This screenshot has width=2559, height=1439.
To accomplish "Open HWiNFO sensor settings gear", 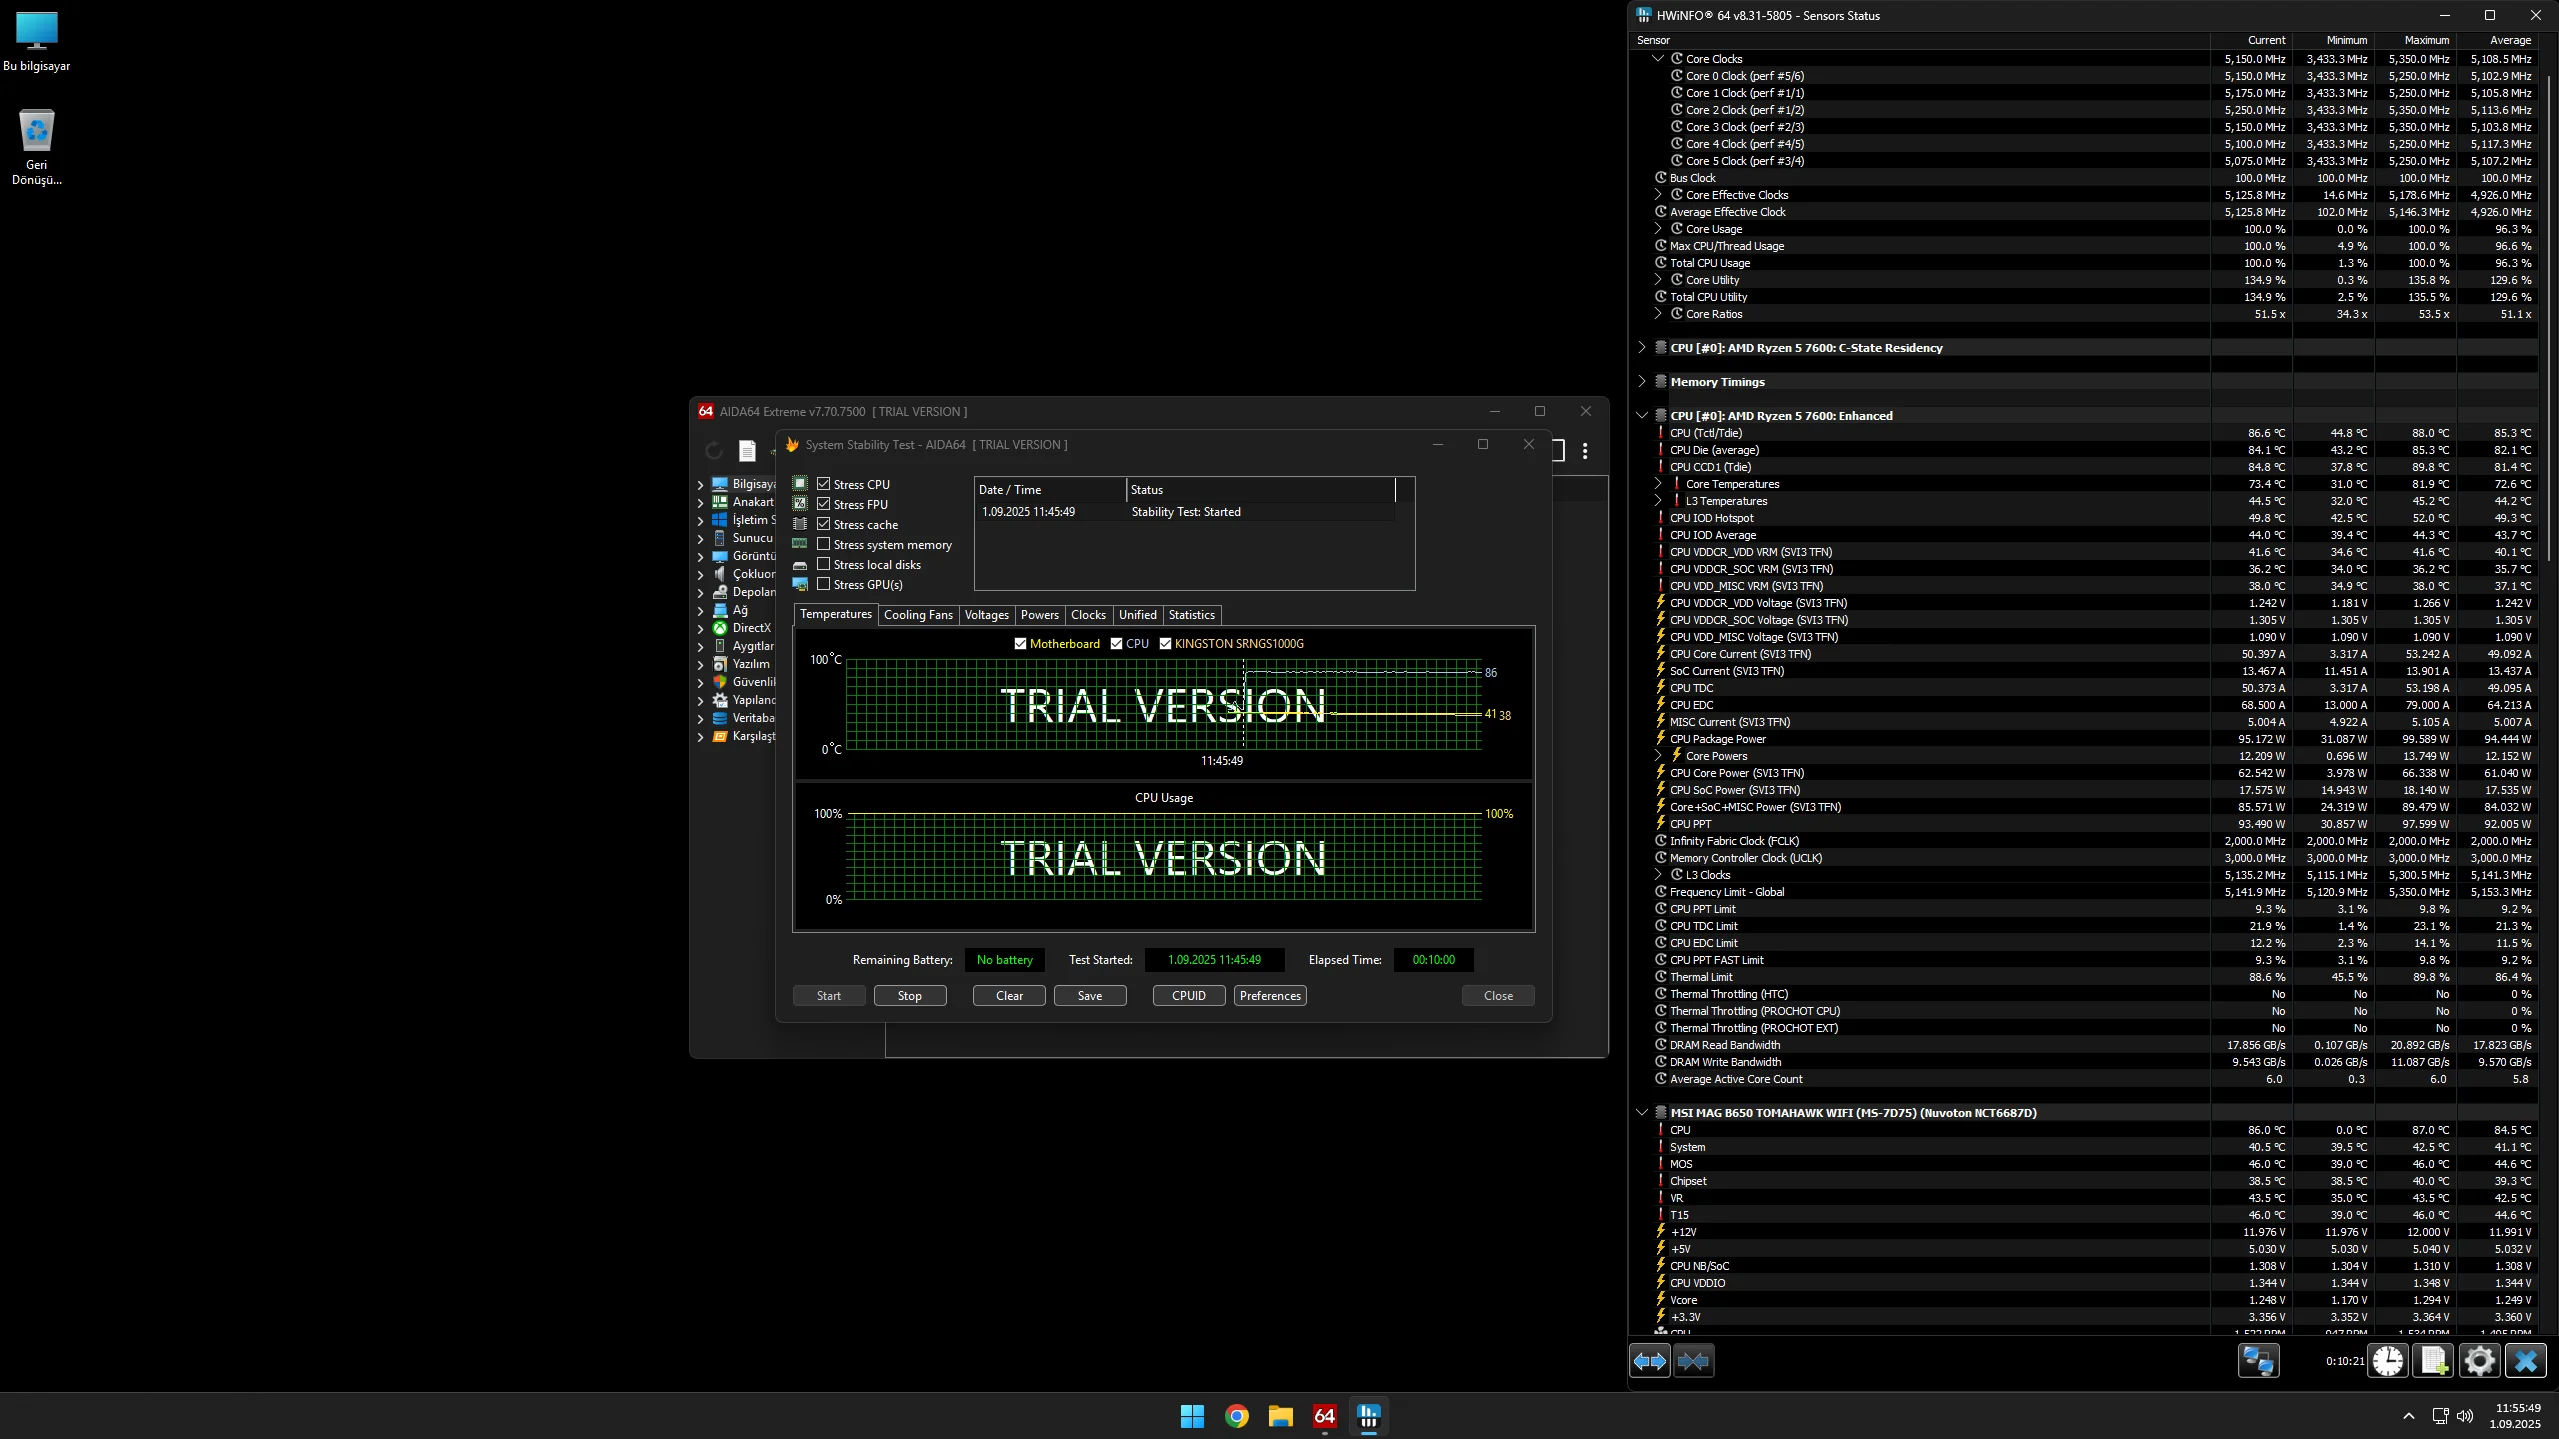I will (x=2479, y=1361).
